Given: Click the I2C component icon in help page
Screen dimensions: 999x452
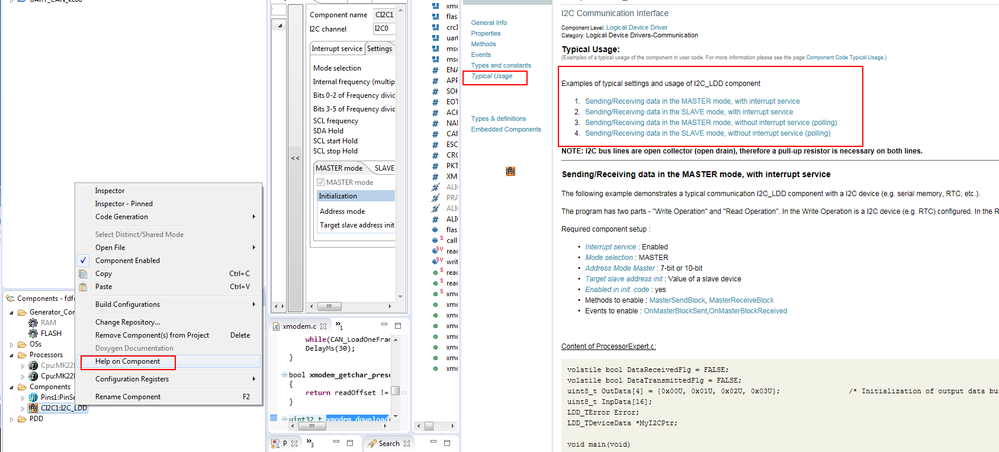Looking at the screenshot, I should pos(510,171).
